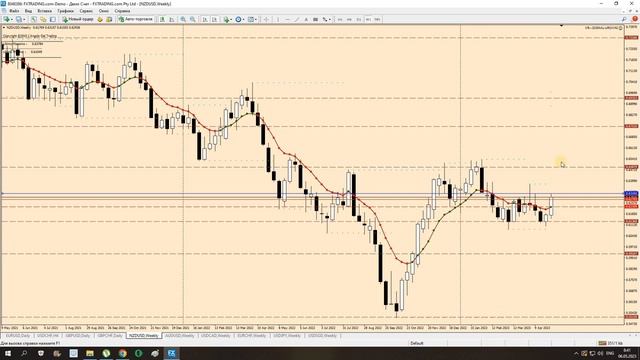640x360 pixels.
Task: Click the search magnifier icon in toolbar
Action: (624, 19)
